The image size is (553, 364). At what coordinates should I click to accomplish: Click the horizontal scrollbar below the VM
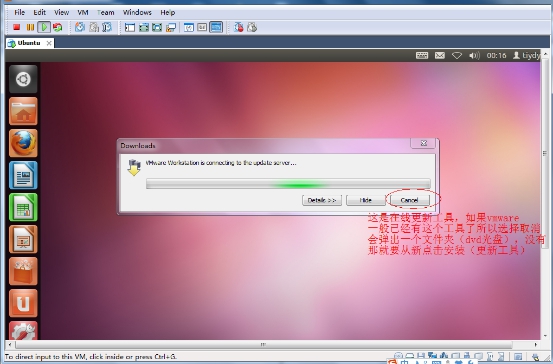point(264,344)
